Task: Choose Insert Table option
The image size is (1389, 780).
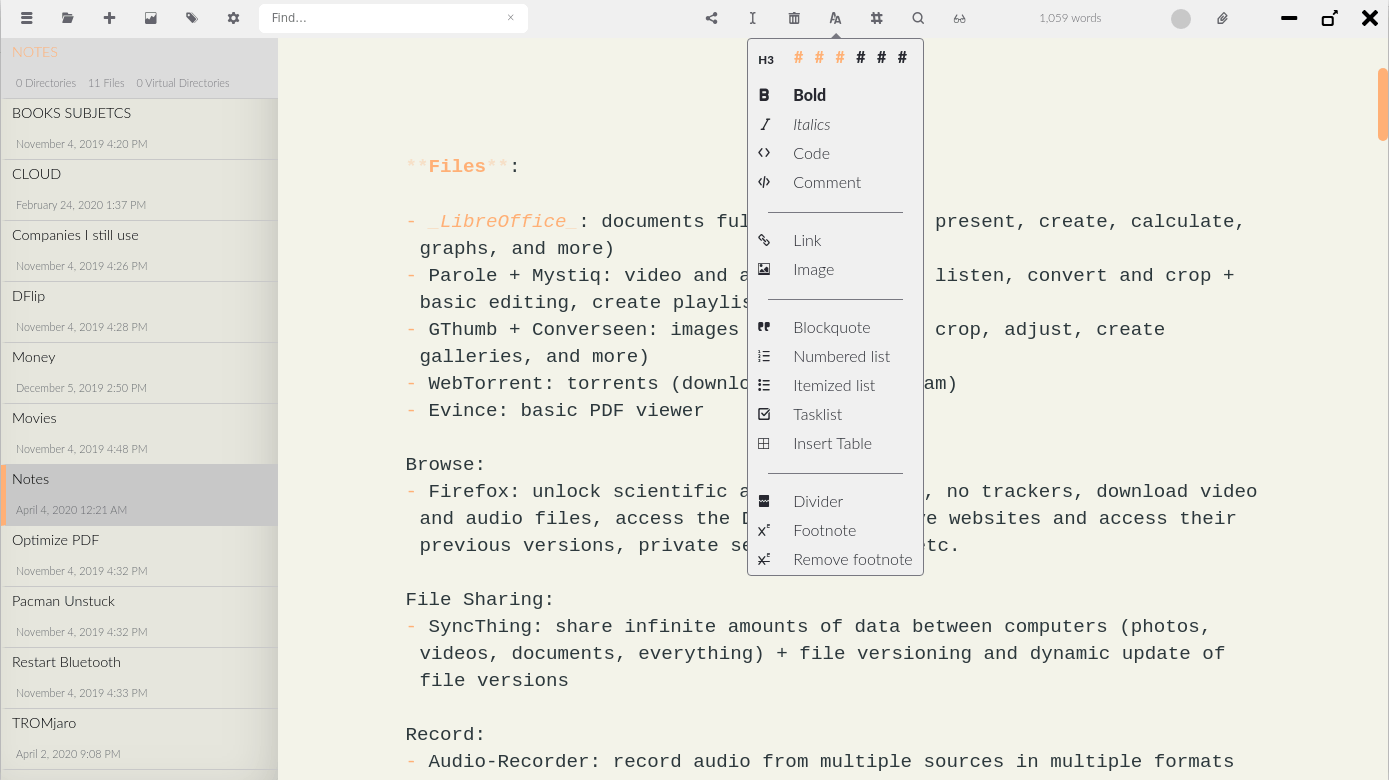Action: [835, 443]
